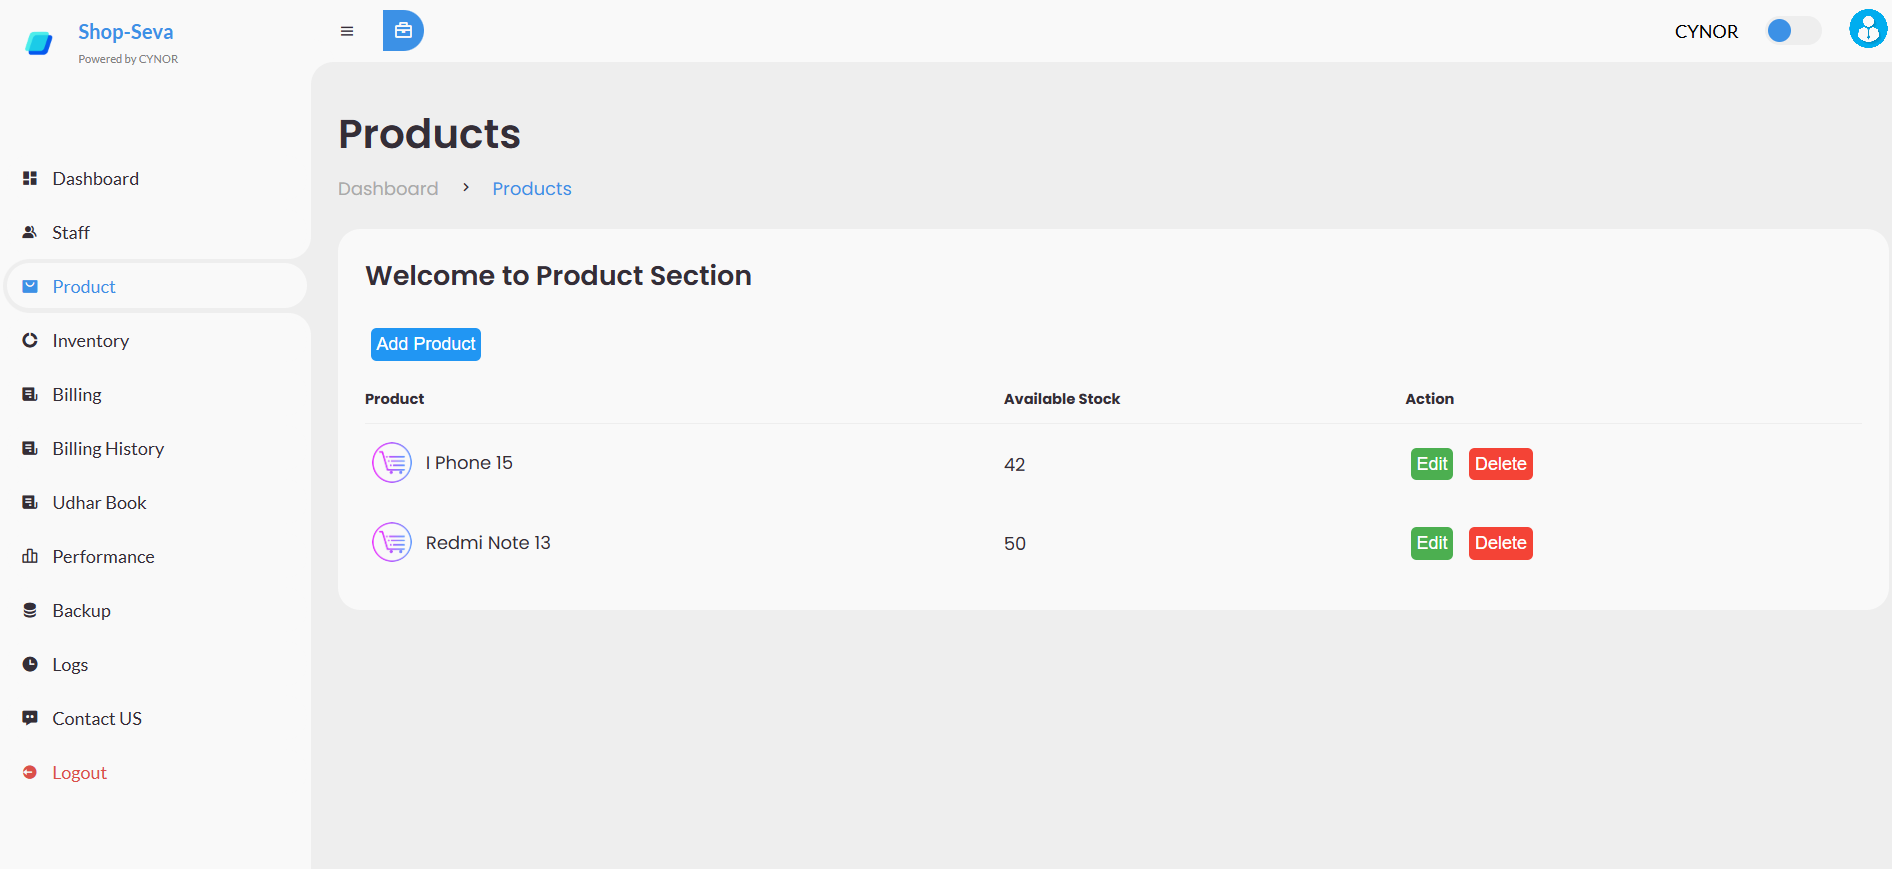The width and height of the screenshot is (1892, 869).
Task: Click the Shop-Seva logo icon
Action: [x=37, y=42]
